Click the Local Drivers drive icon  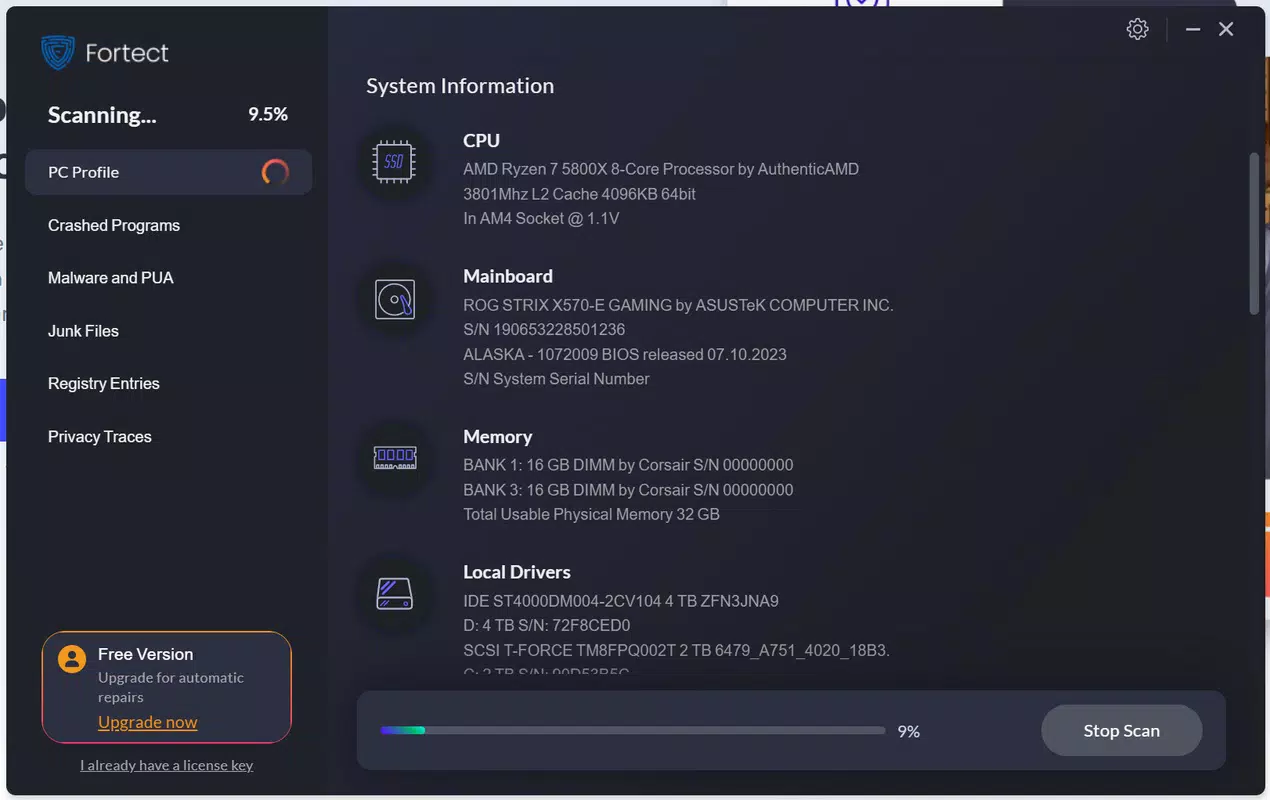[x=395, y=594]
